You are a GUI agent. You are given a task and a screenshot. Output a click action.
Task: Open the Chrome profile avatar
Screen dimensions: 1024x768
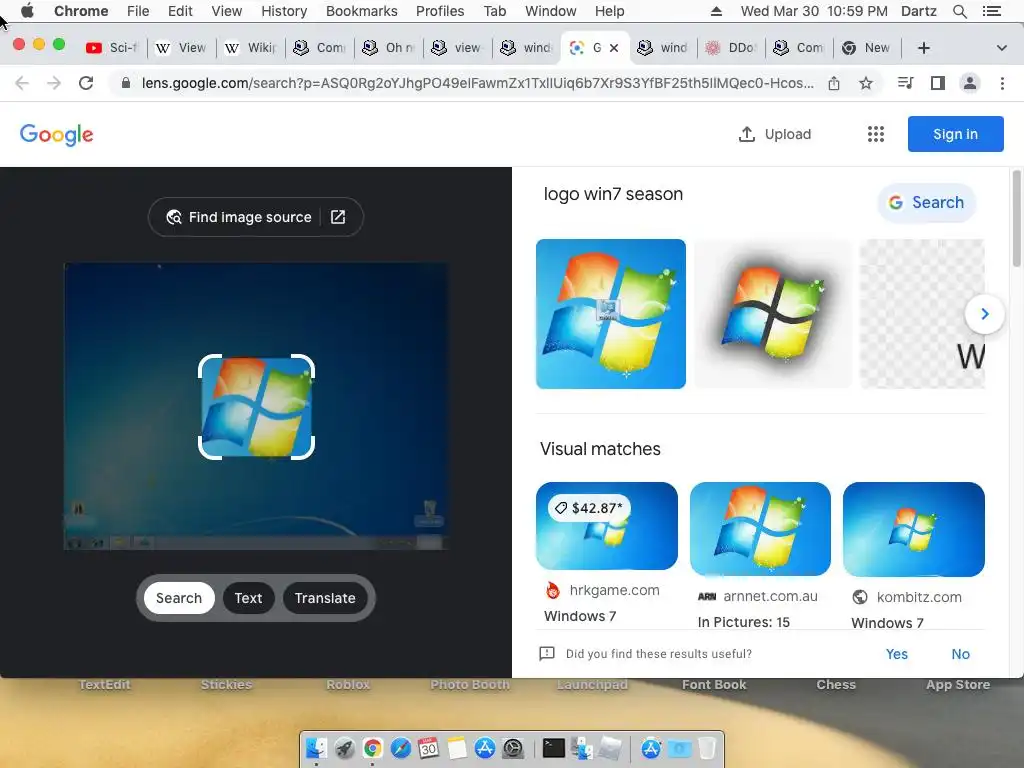click(970, 83)
